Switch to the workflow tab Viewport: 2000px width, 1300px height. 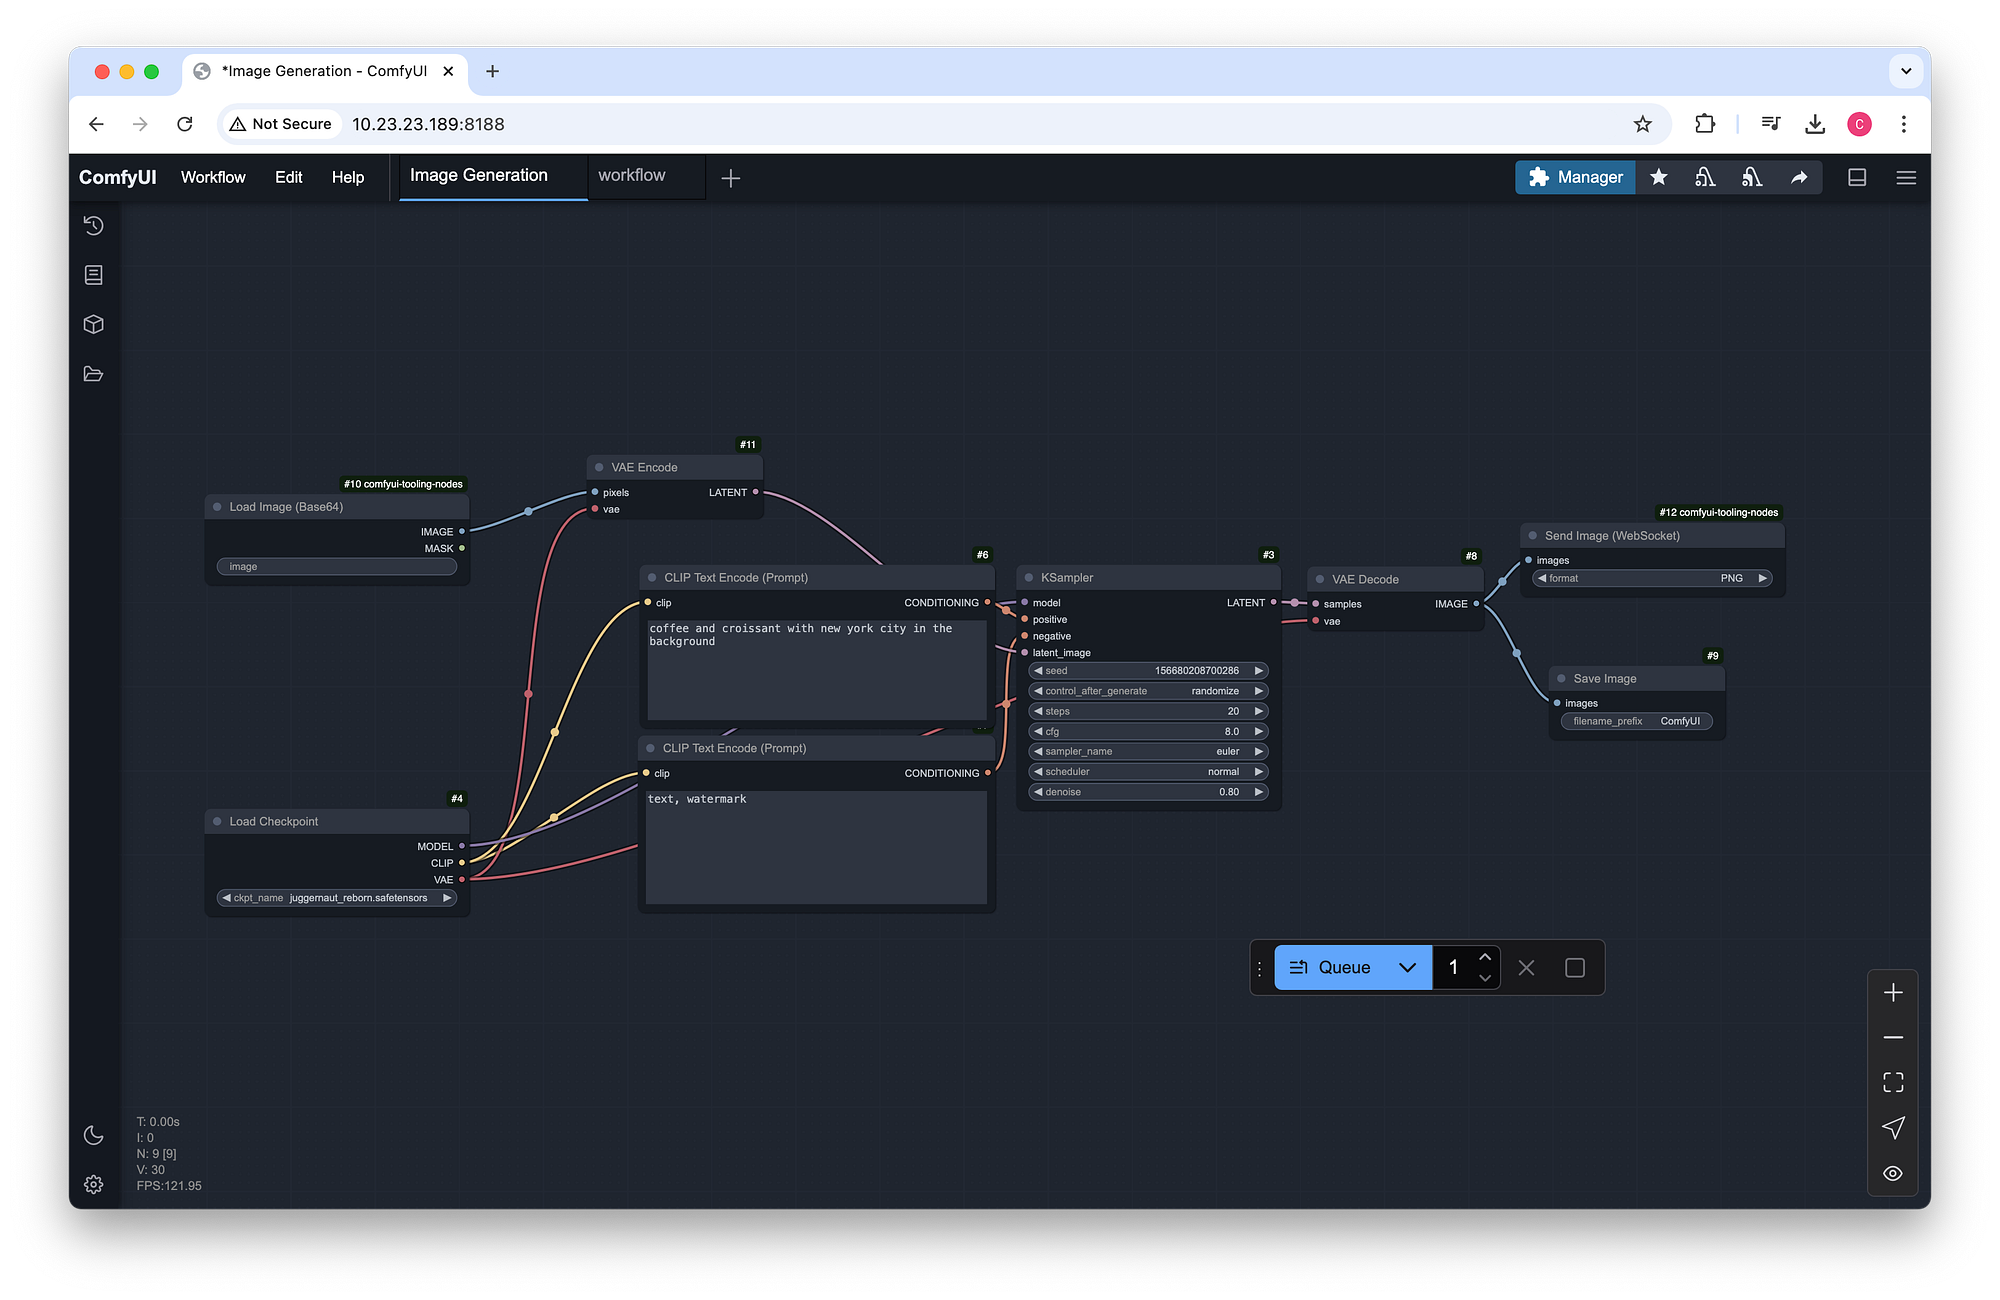tap(632, 175)
